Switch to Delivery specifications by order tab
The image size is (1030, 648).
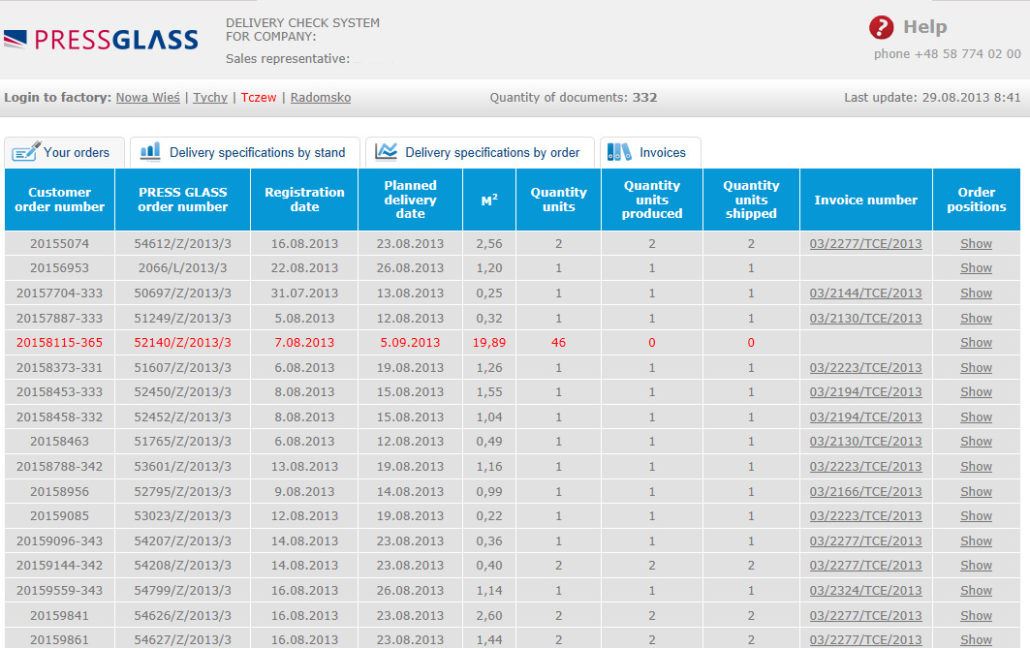point(480,152)
